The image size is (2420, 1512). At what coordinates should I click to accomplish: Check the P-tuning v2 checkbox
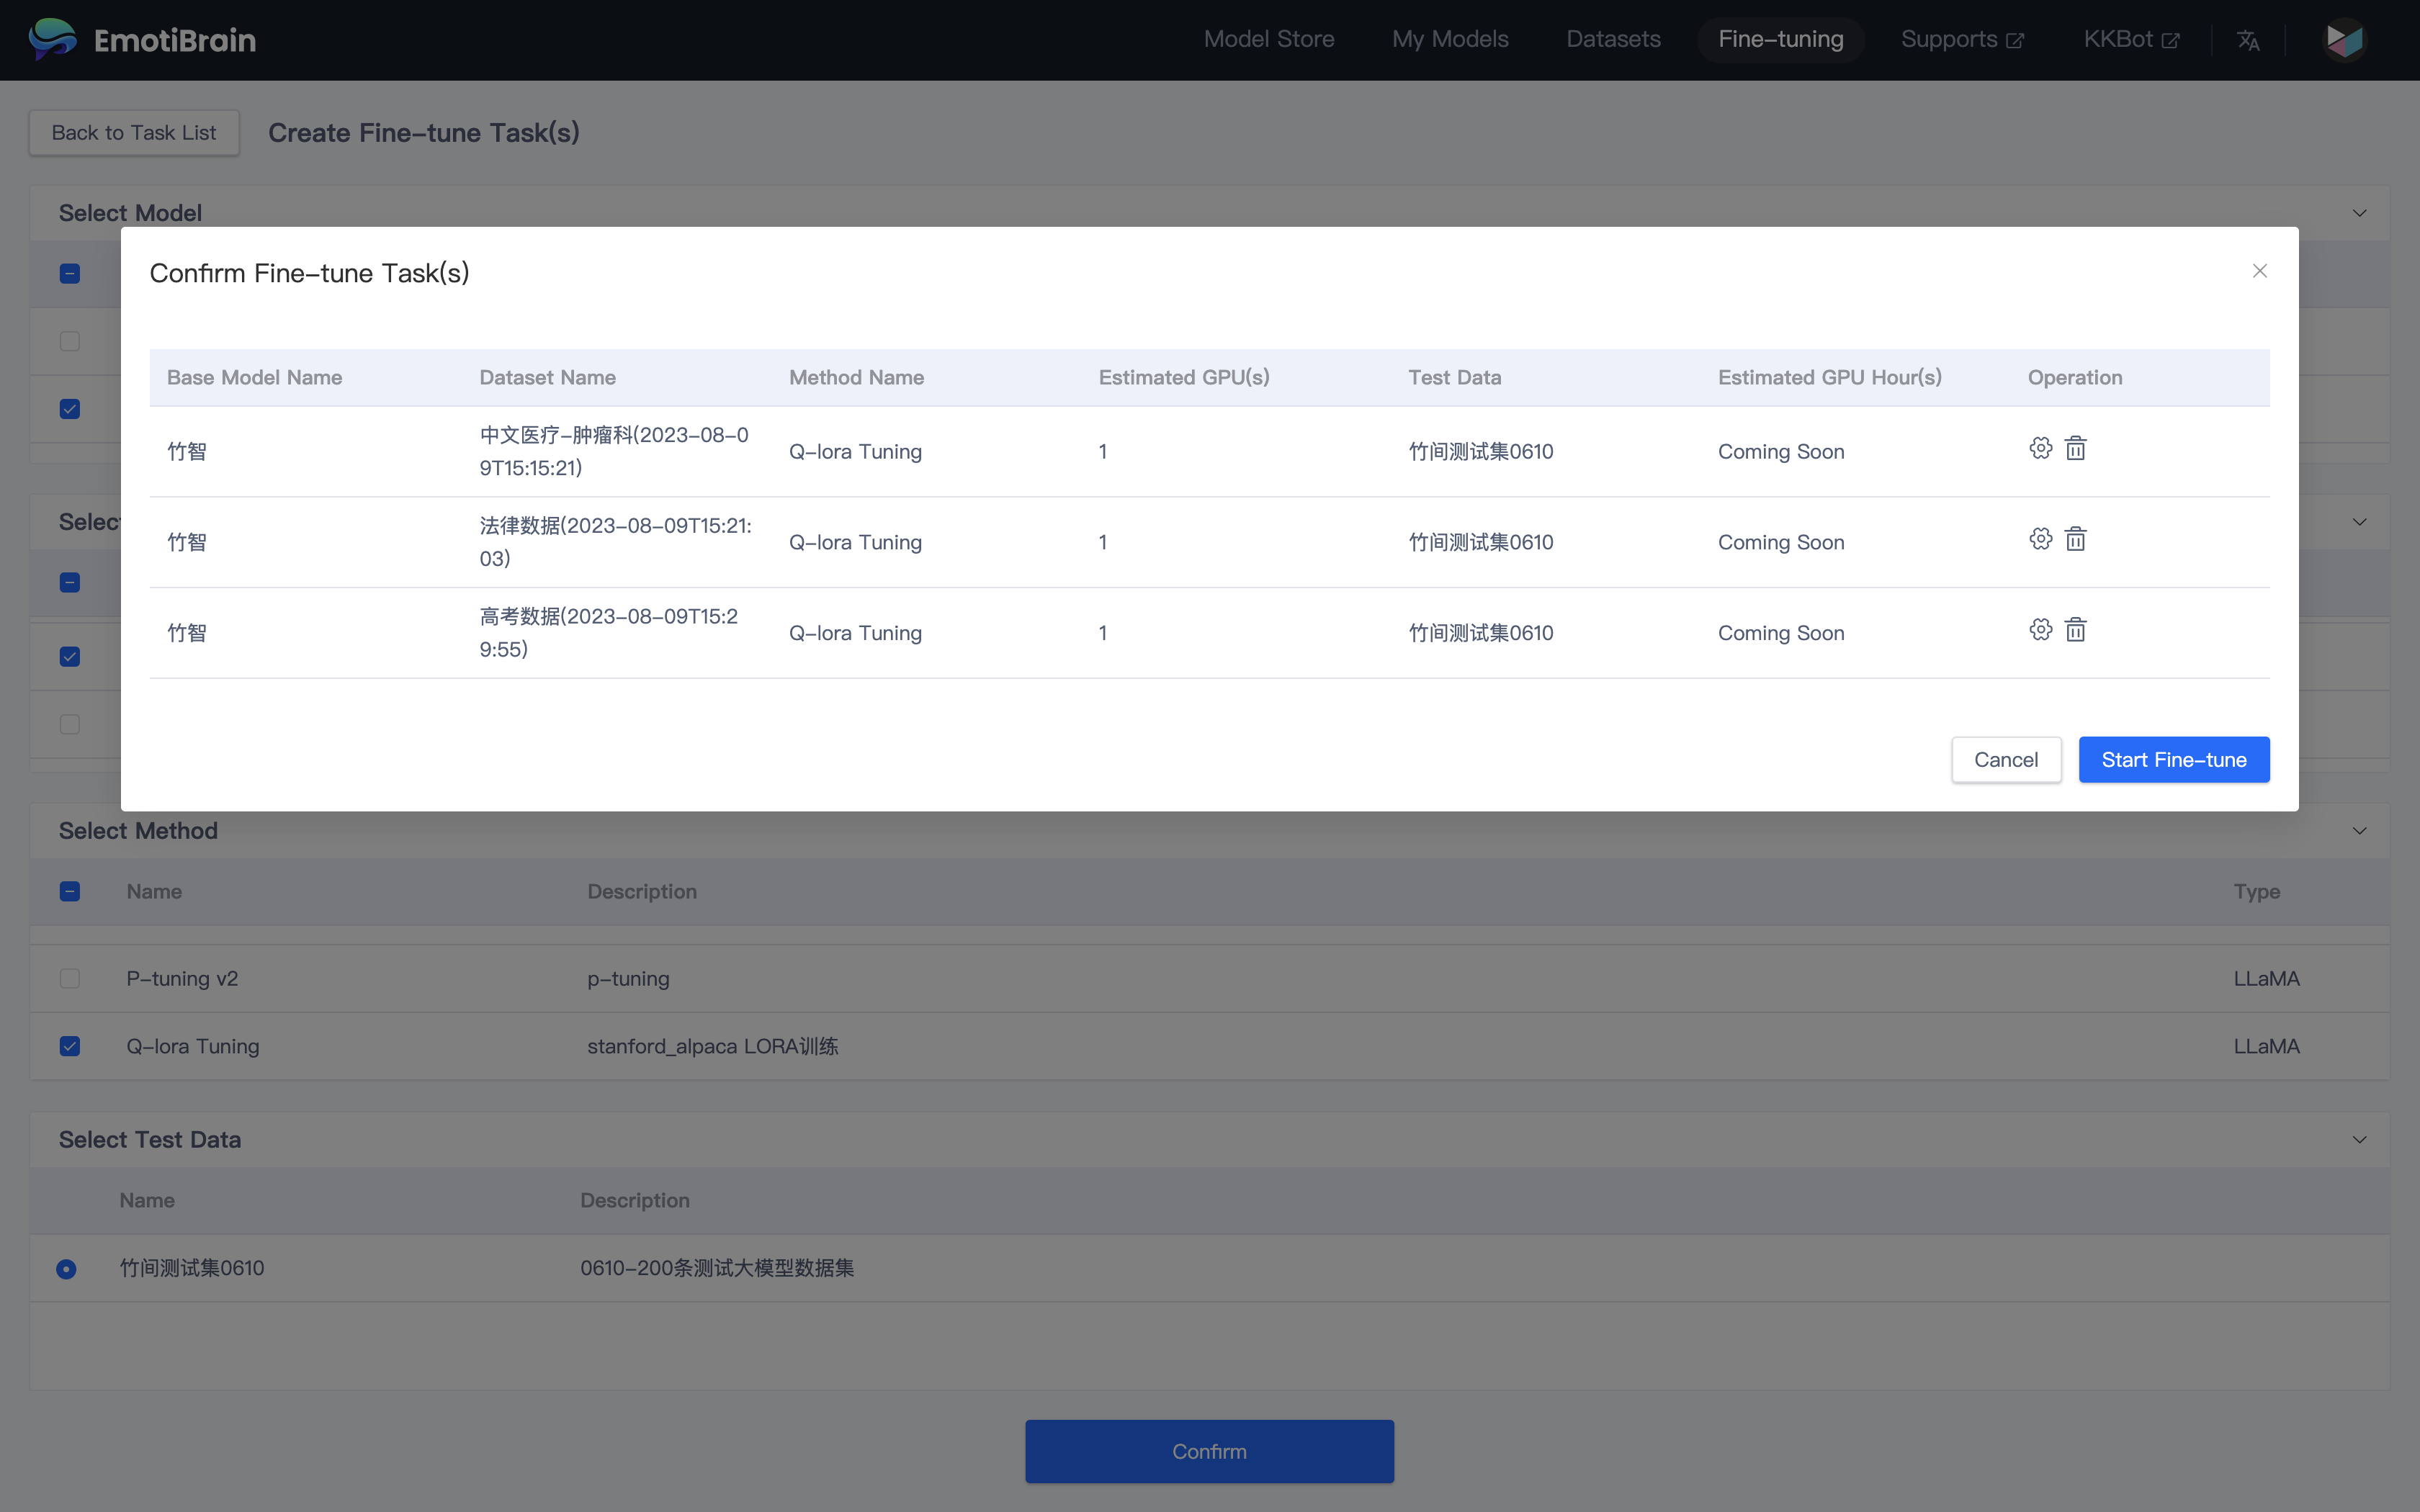click(70, 978)
